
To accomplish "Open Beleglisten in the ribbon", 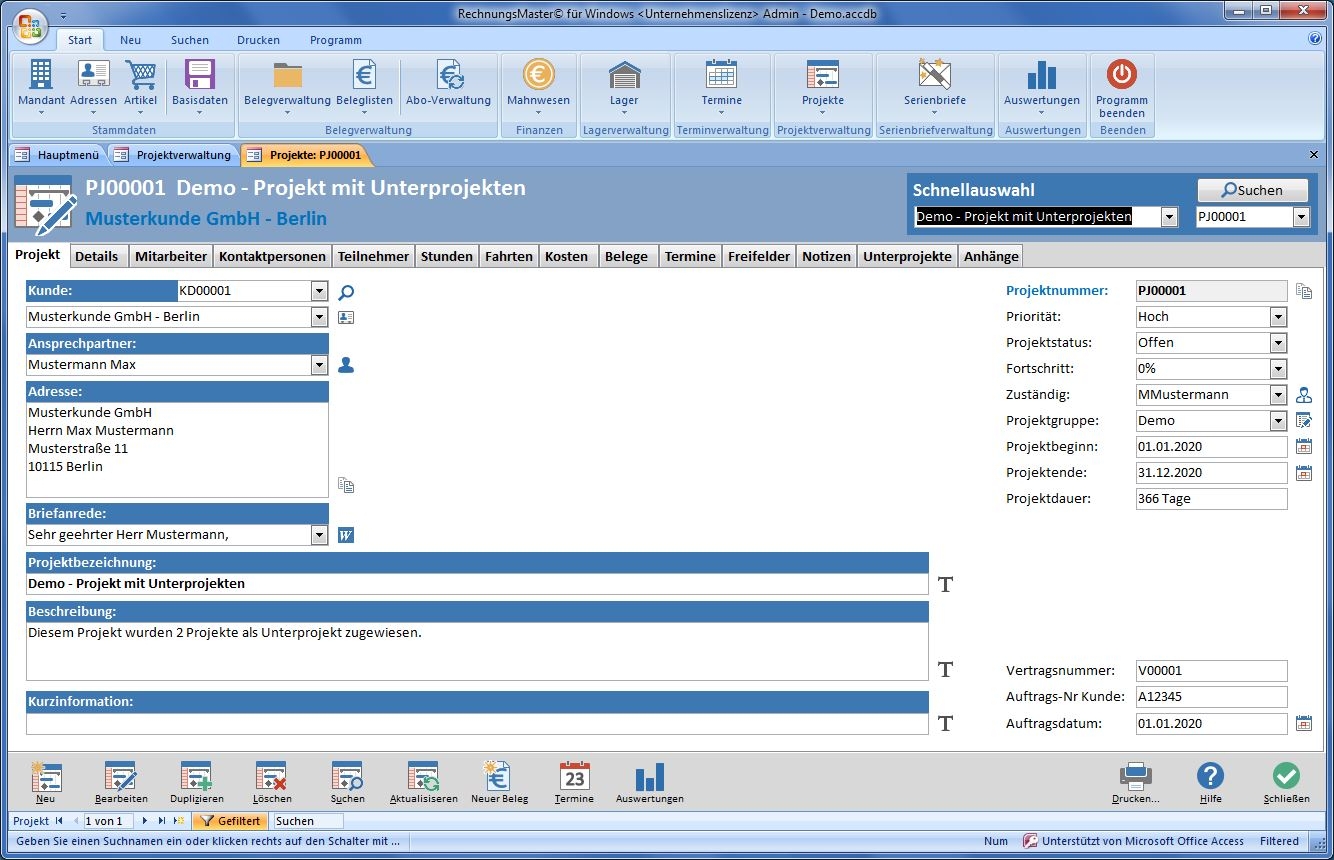I will pyautogui.click(x=364, y=87).
